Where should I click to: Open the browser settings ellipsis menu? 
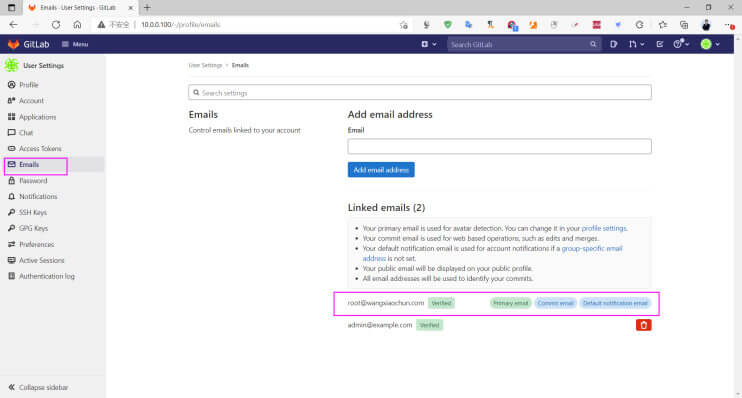click(x=729, y=25)
